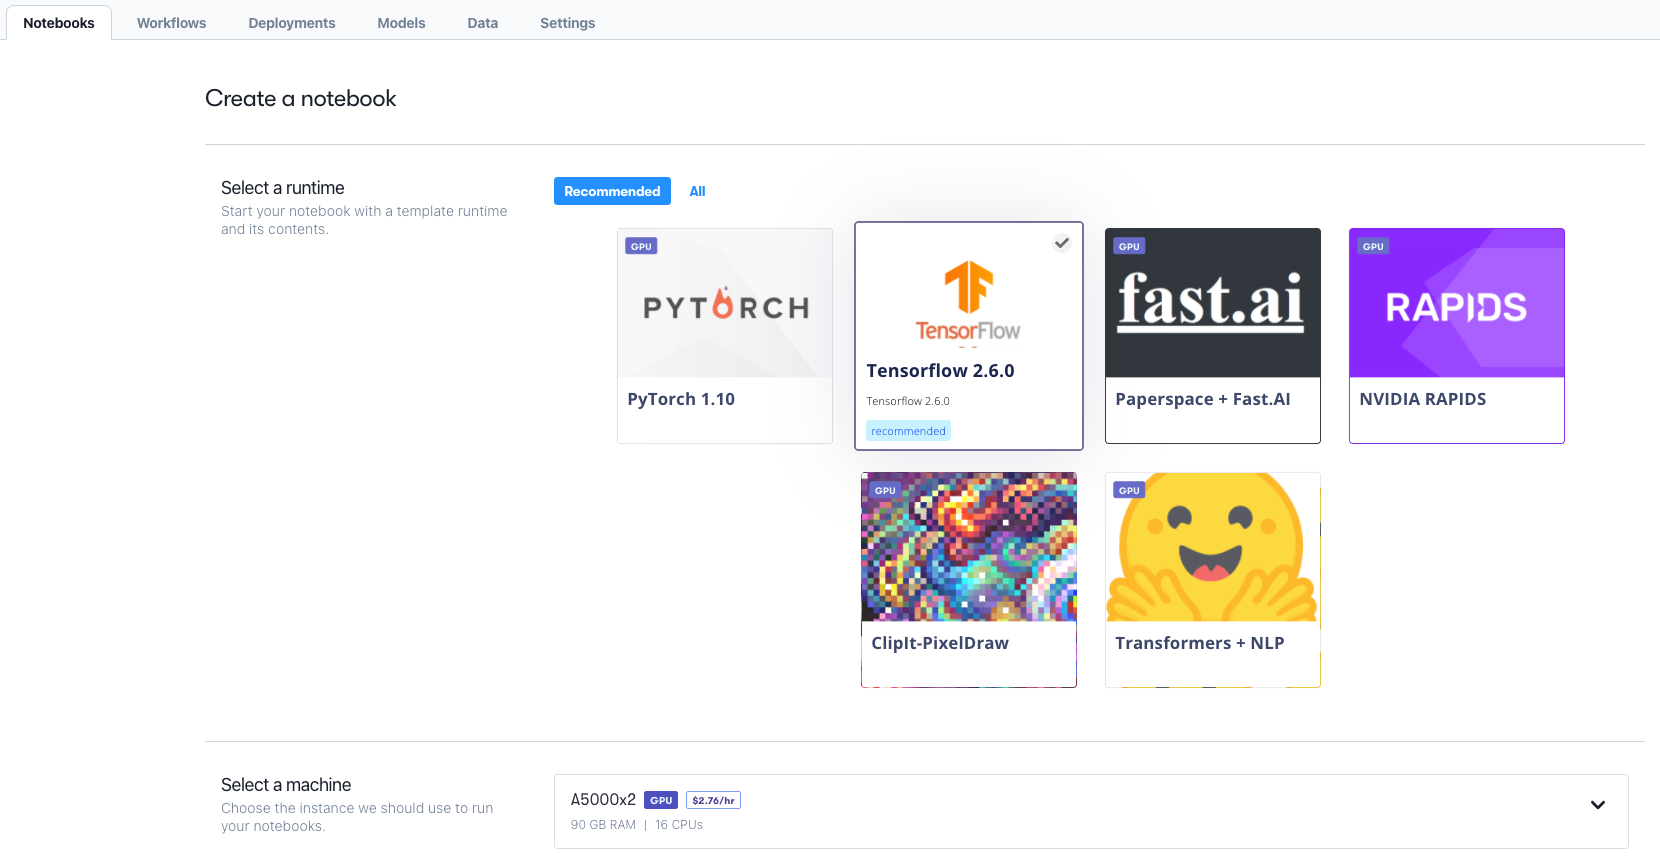
Task: Open the Models tab
Action: 401,23
